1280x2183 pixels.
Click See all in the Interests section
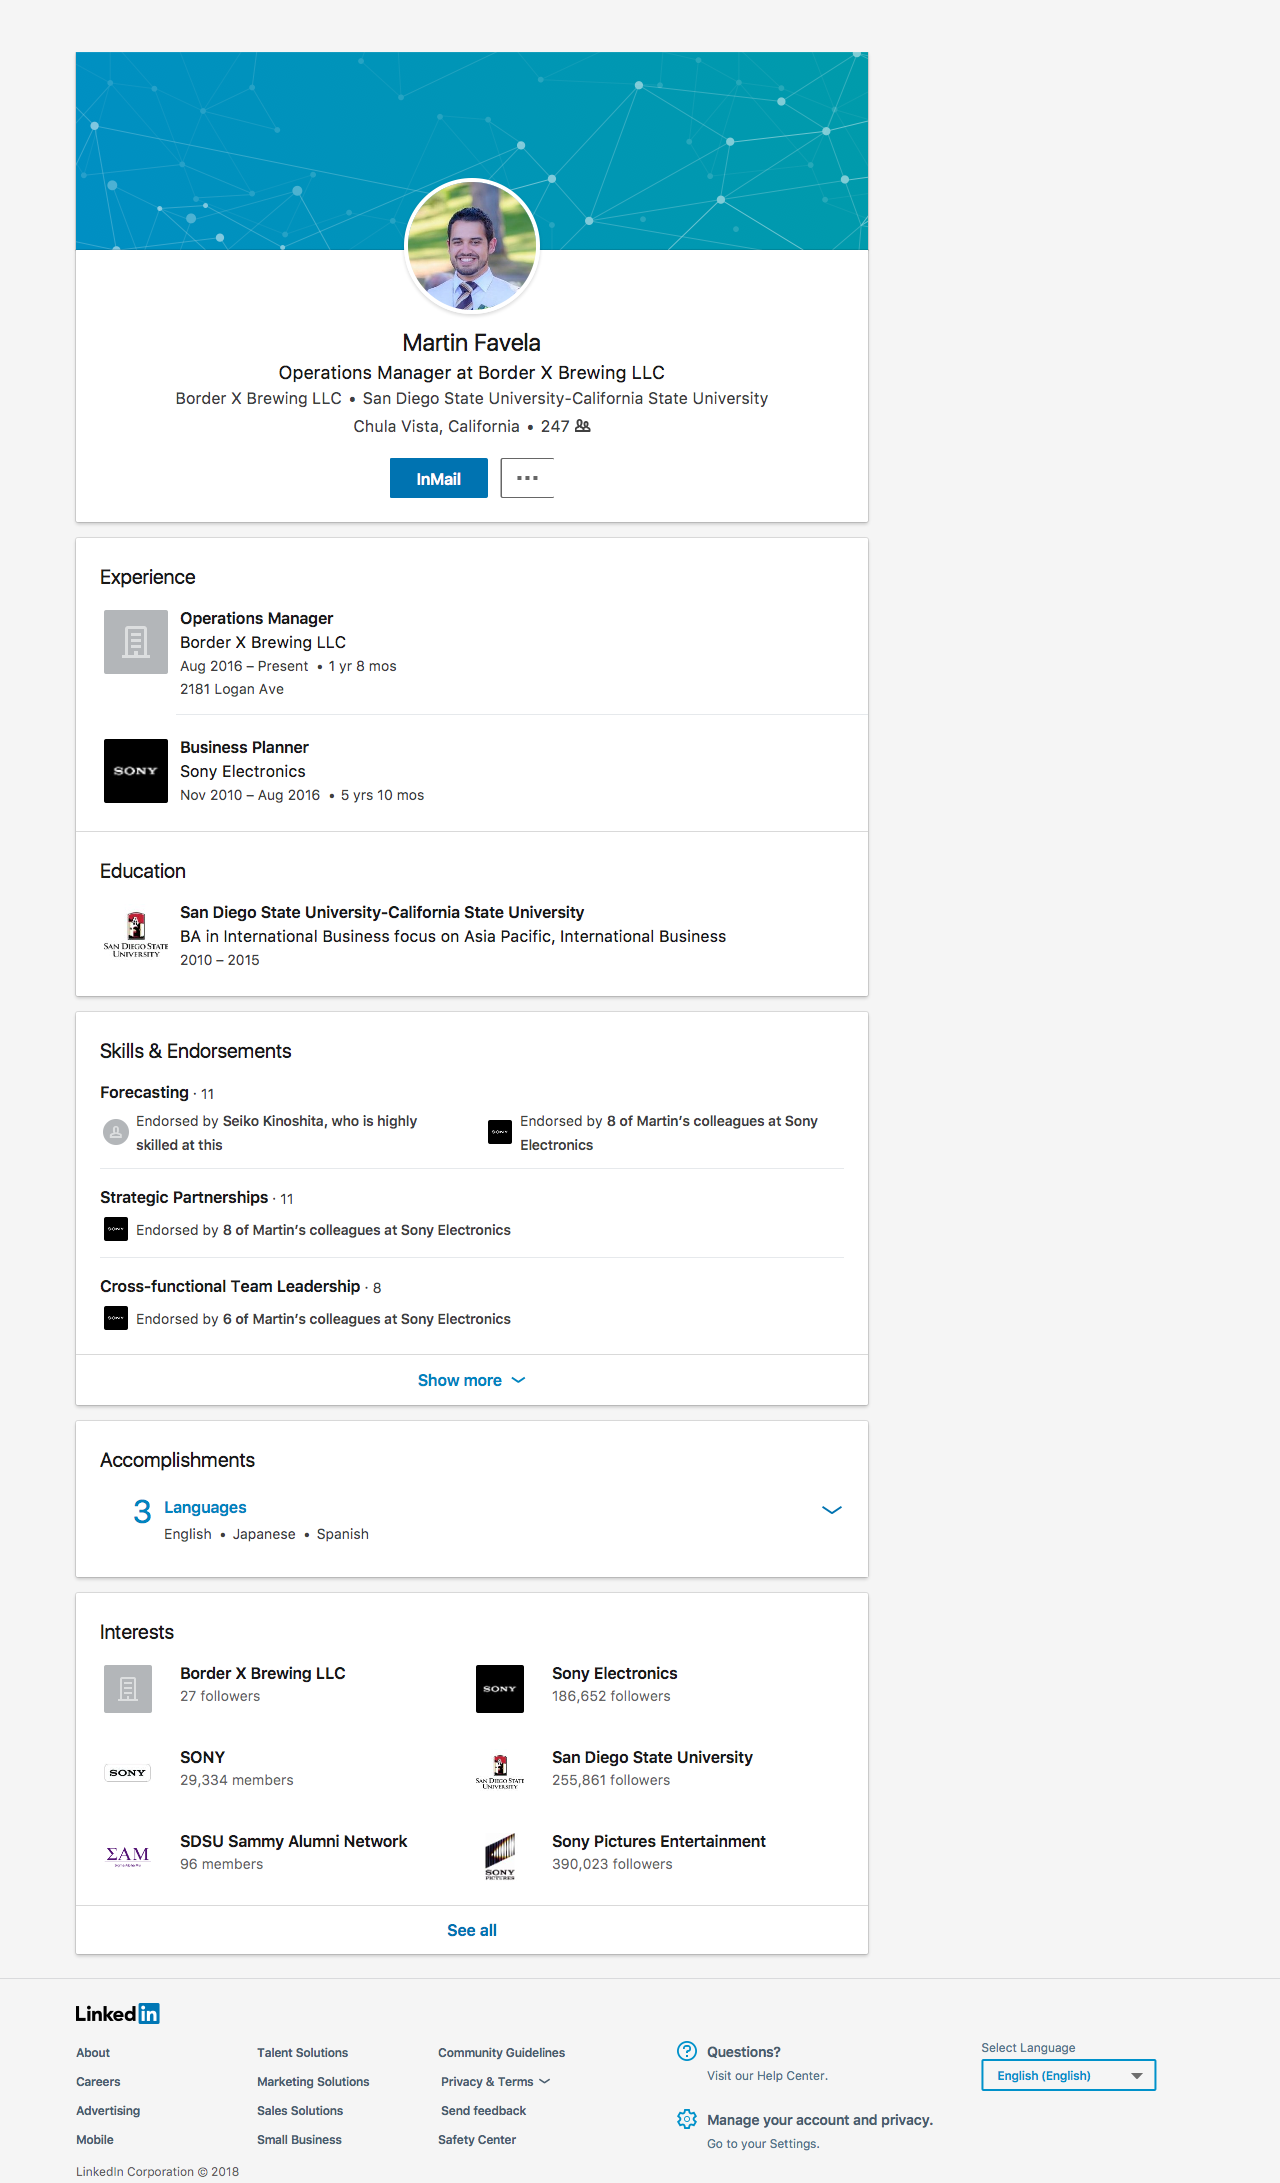471,1930
